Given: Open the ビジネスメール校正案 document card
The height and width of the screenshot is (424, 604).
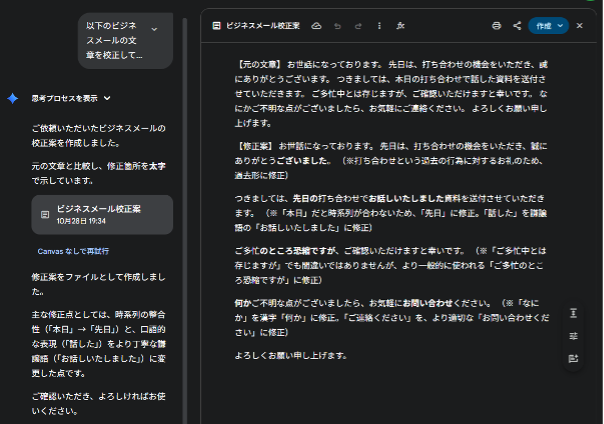Looking at the screenshot, I should [101, 214].
